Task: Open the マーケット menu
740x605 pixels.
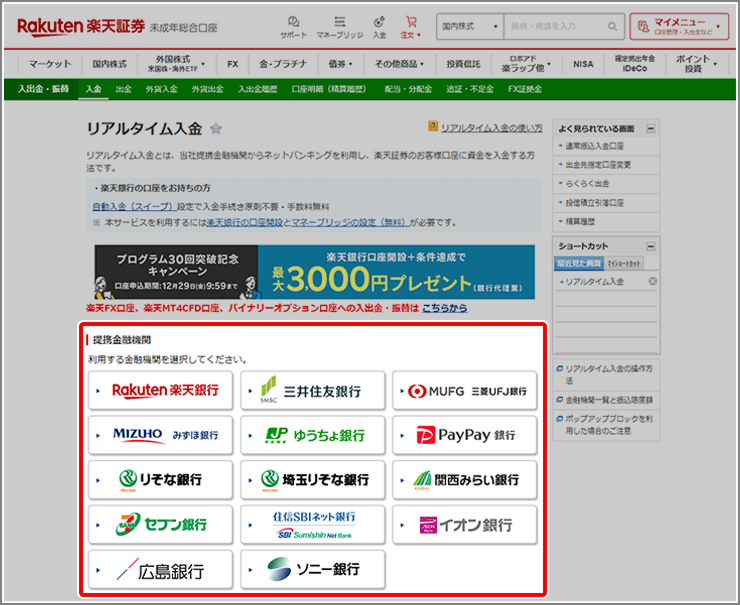Action: [x=50, y=64]
